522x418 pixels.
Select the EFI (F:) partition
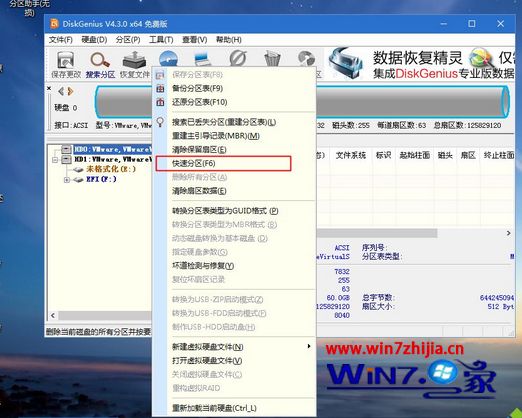tap(101, 179)
